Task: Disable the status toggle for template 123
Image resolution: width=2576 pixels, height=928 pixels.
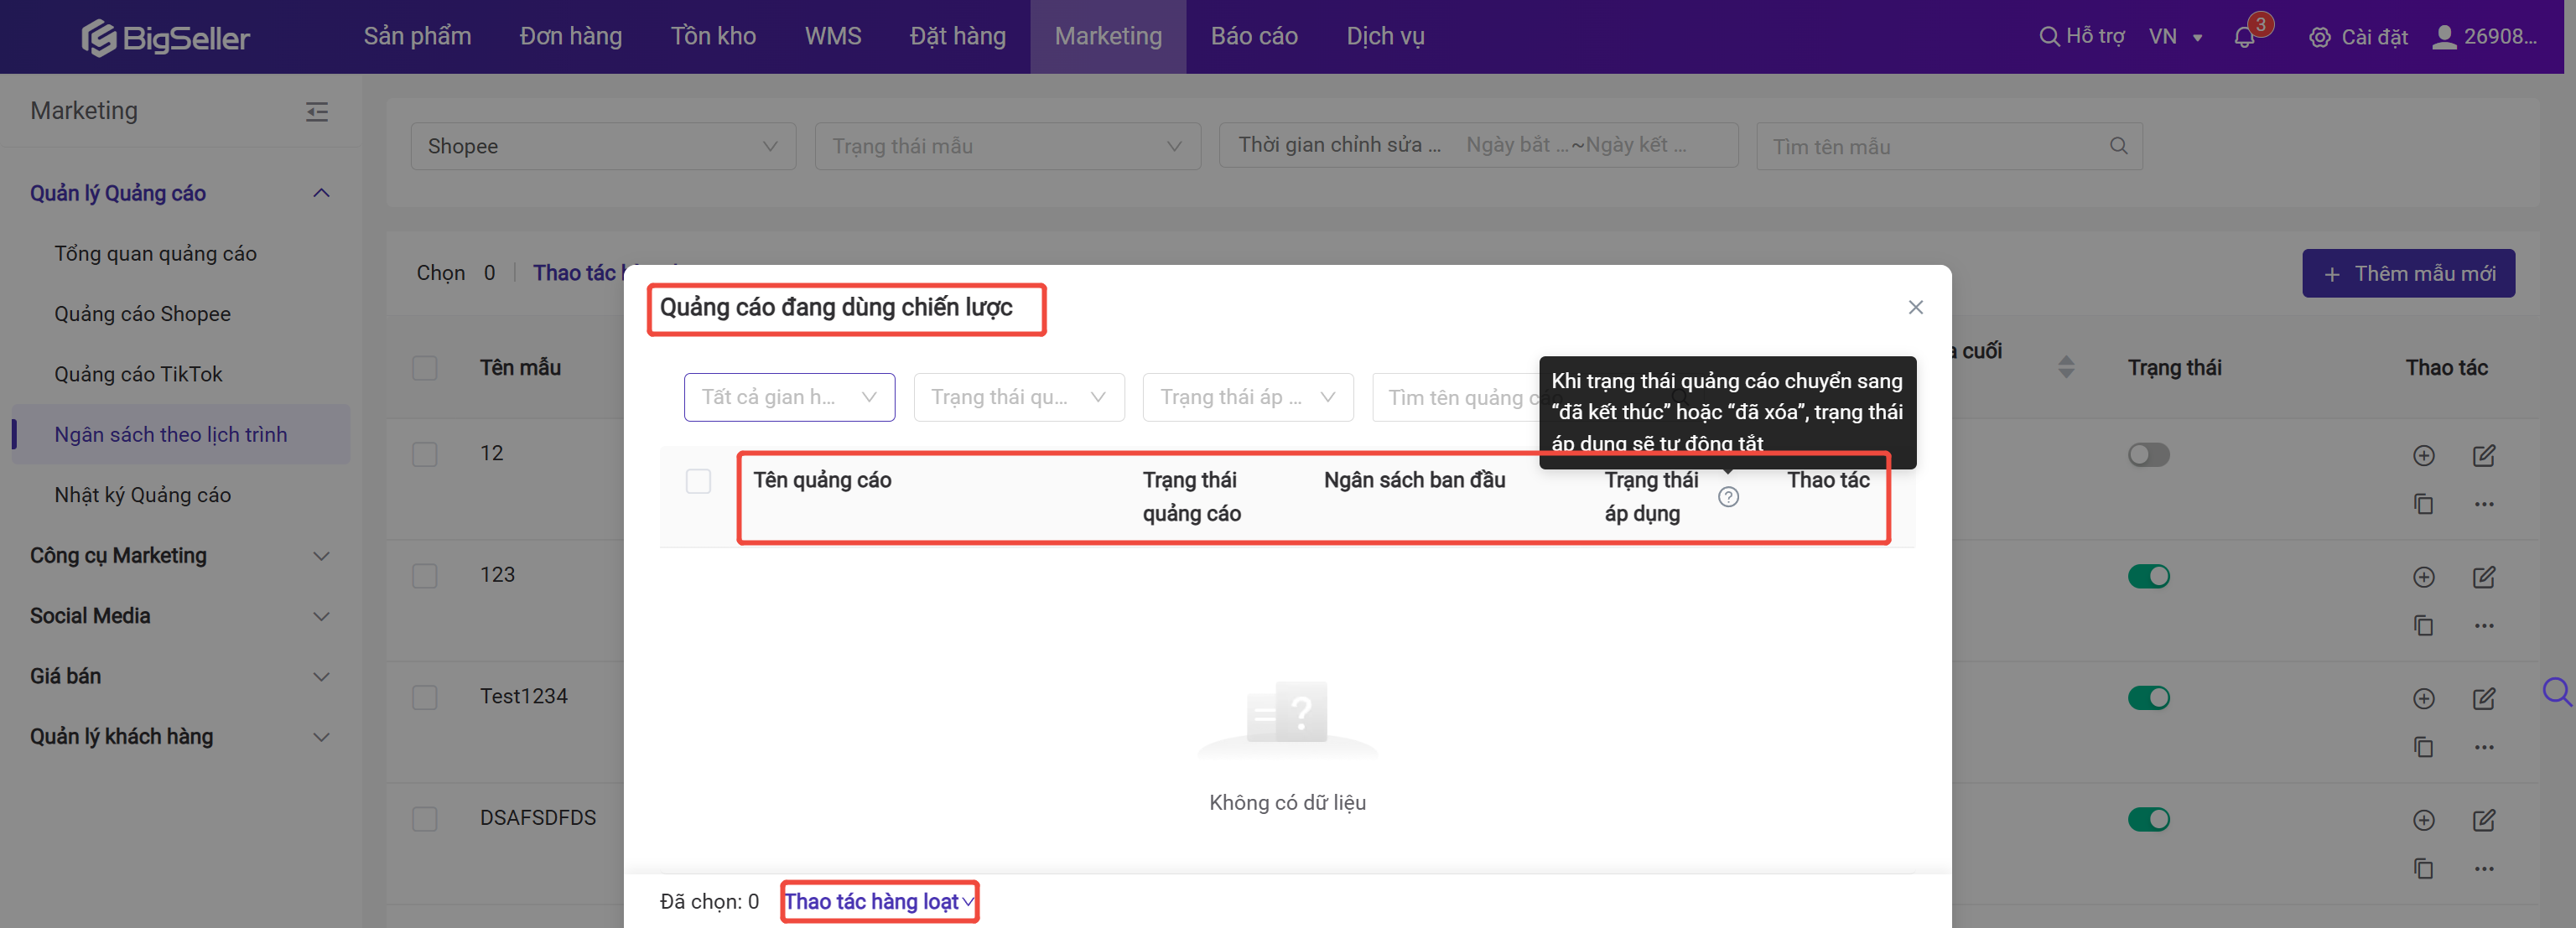Action: tap(2148, 577)
